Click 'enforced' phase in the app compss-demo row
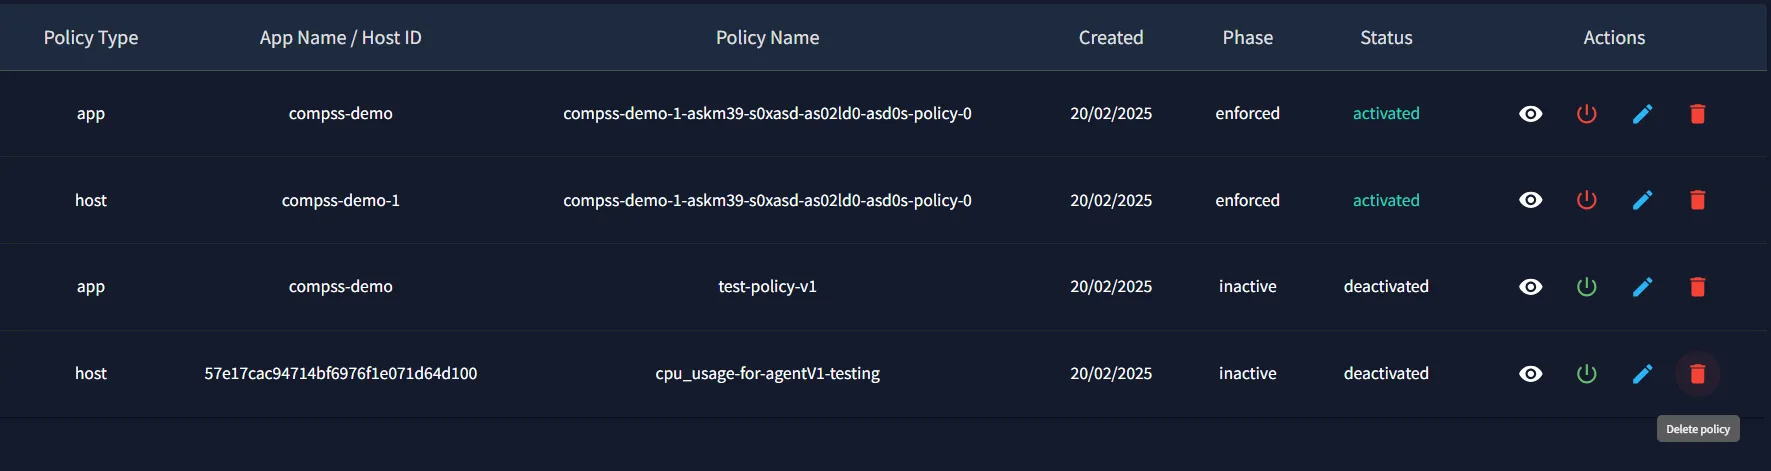Viewport: 1771px width, 471px height. click(1248, 114)
